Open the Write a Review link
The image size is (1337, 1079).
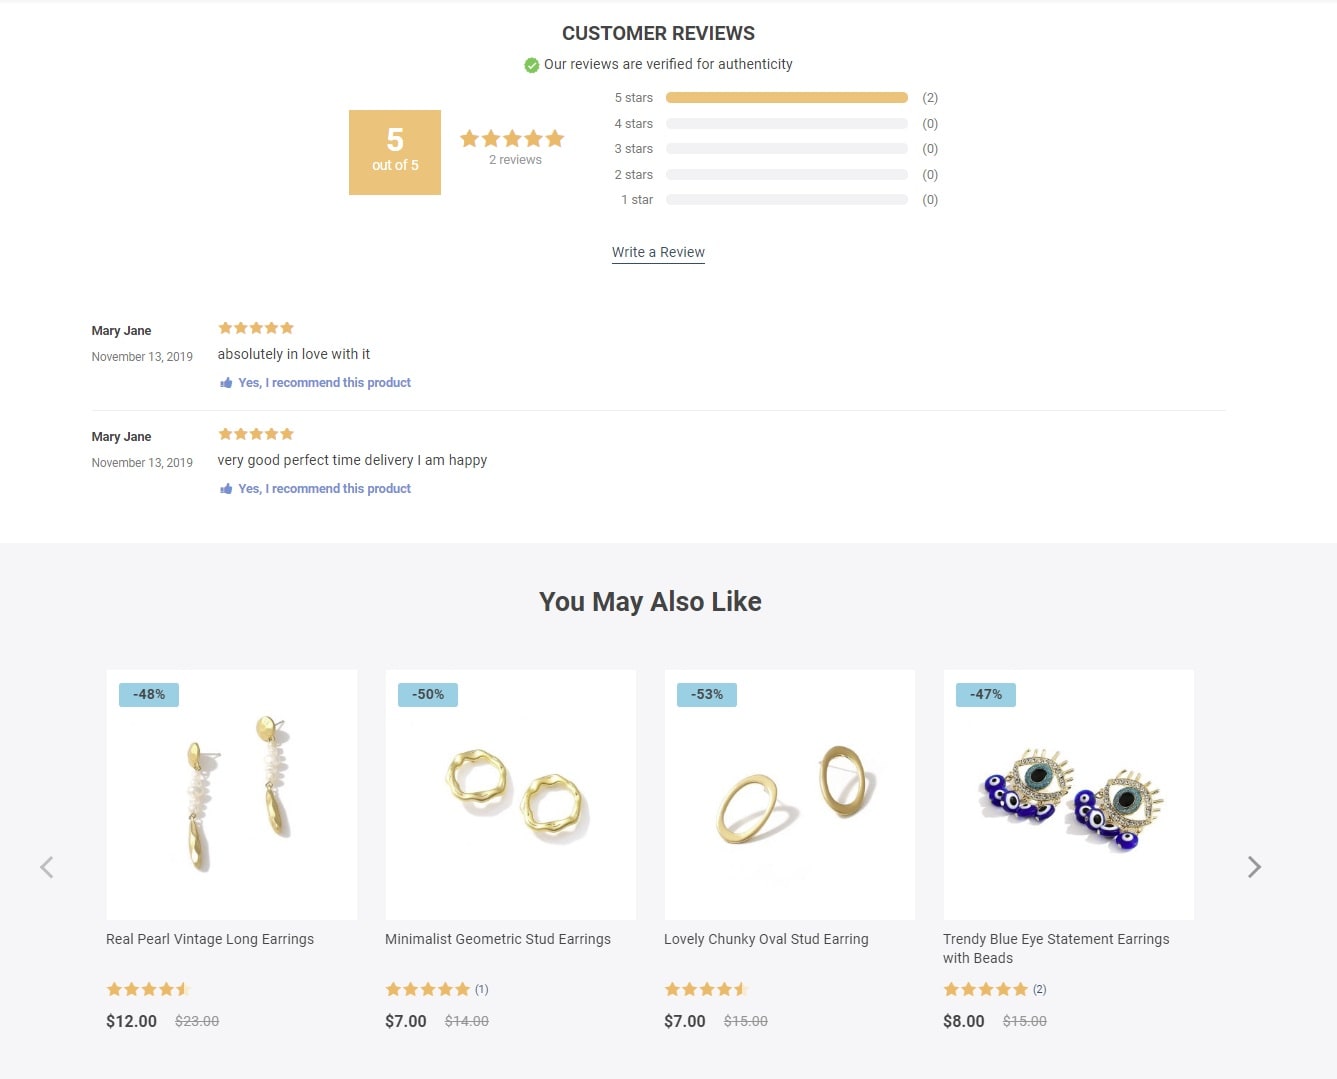(658, 252)
